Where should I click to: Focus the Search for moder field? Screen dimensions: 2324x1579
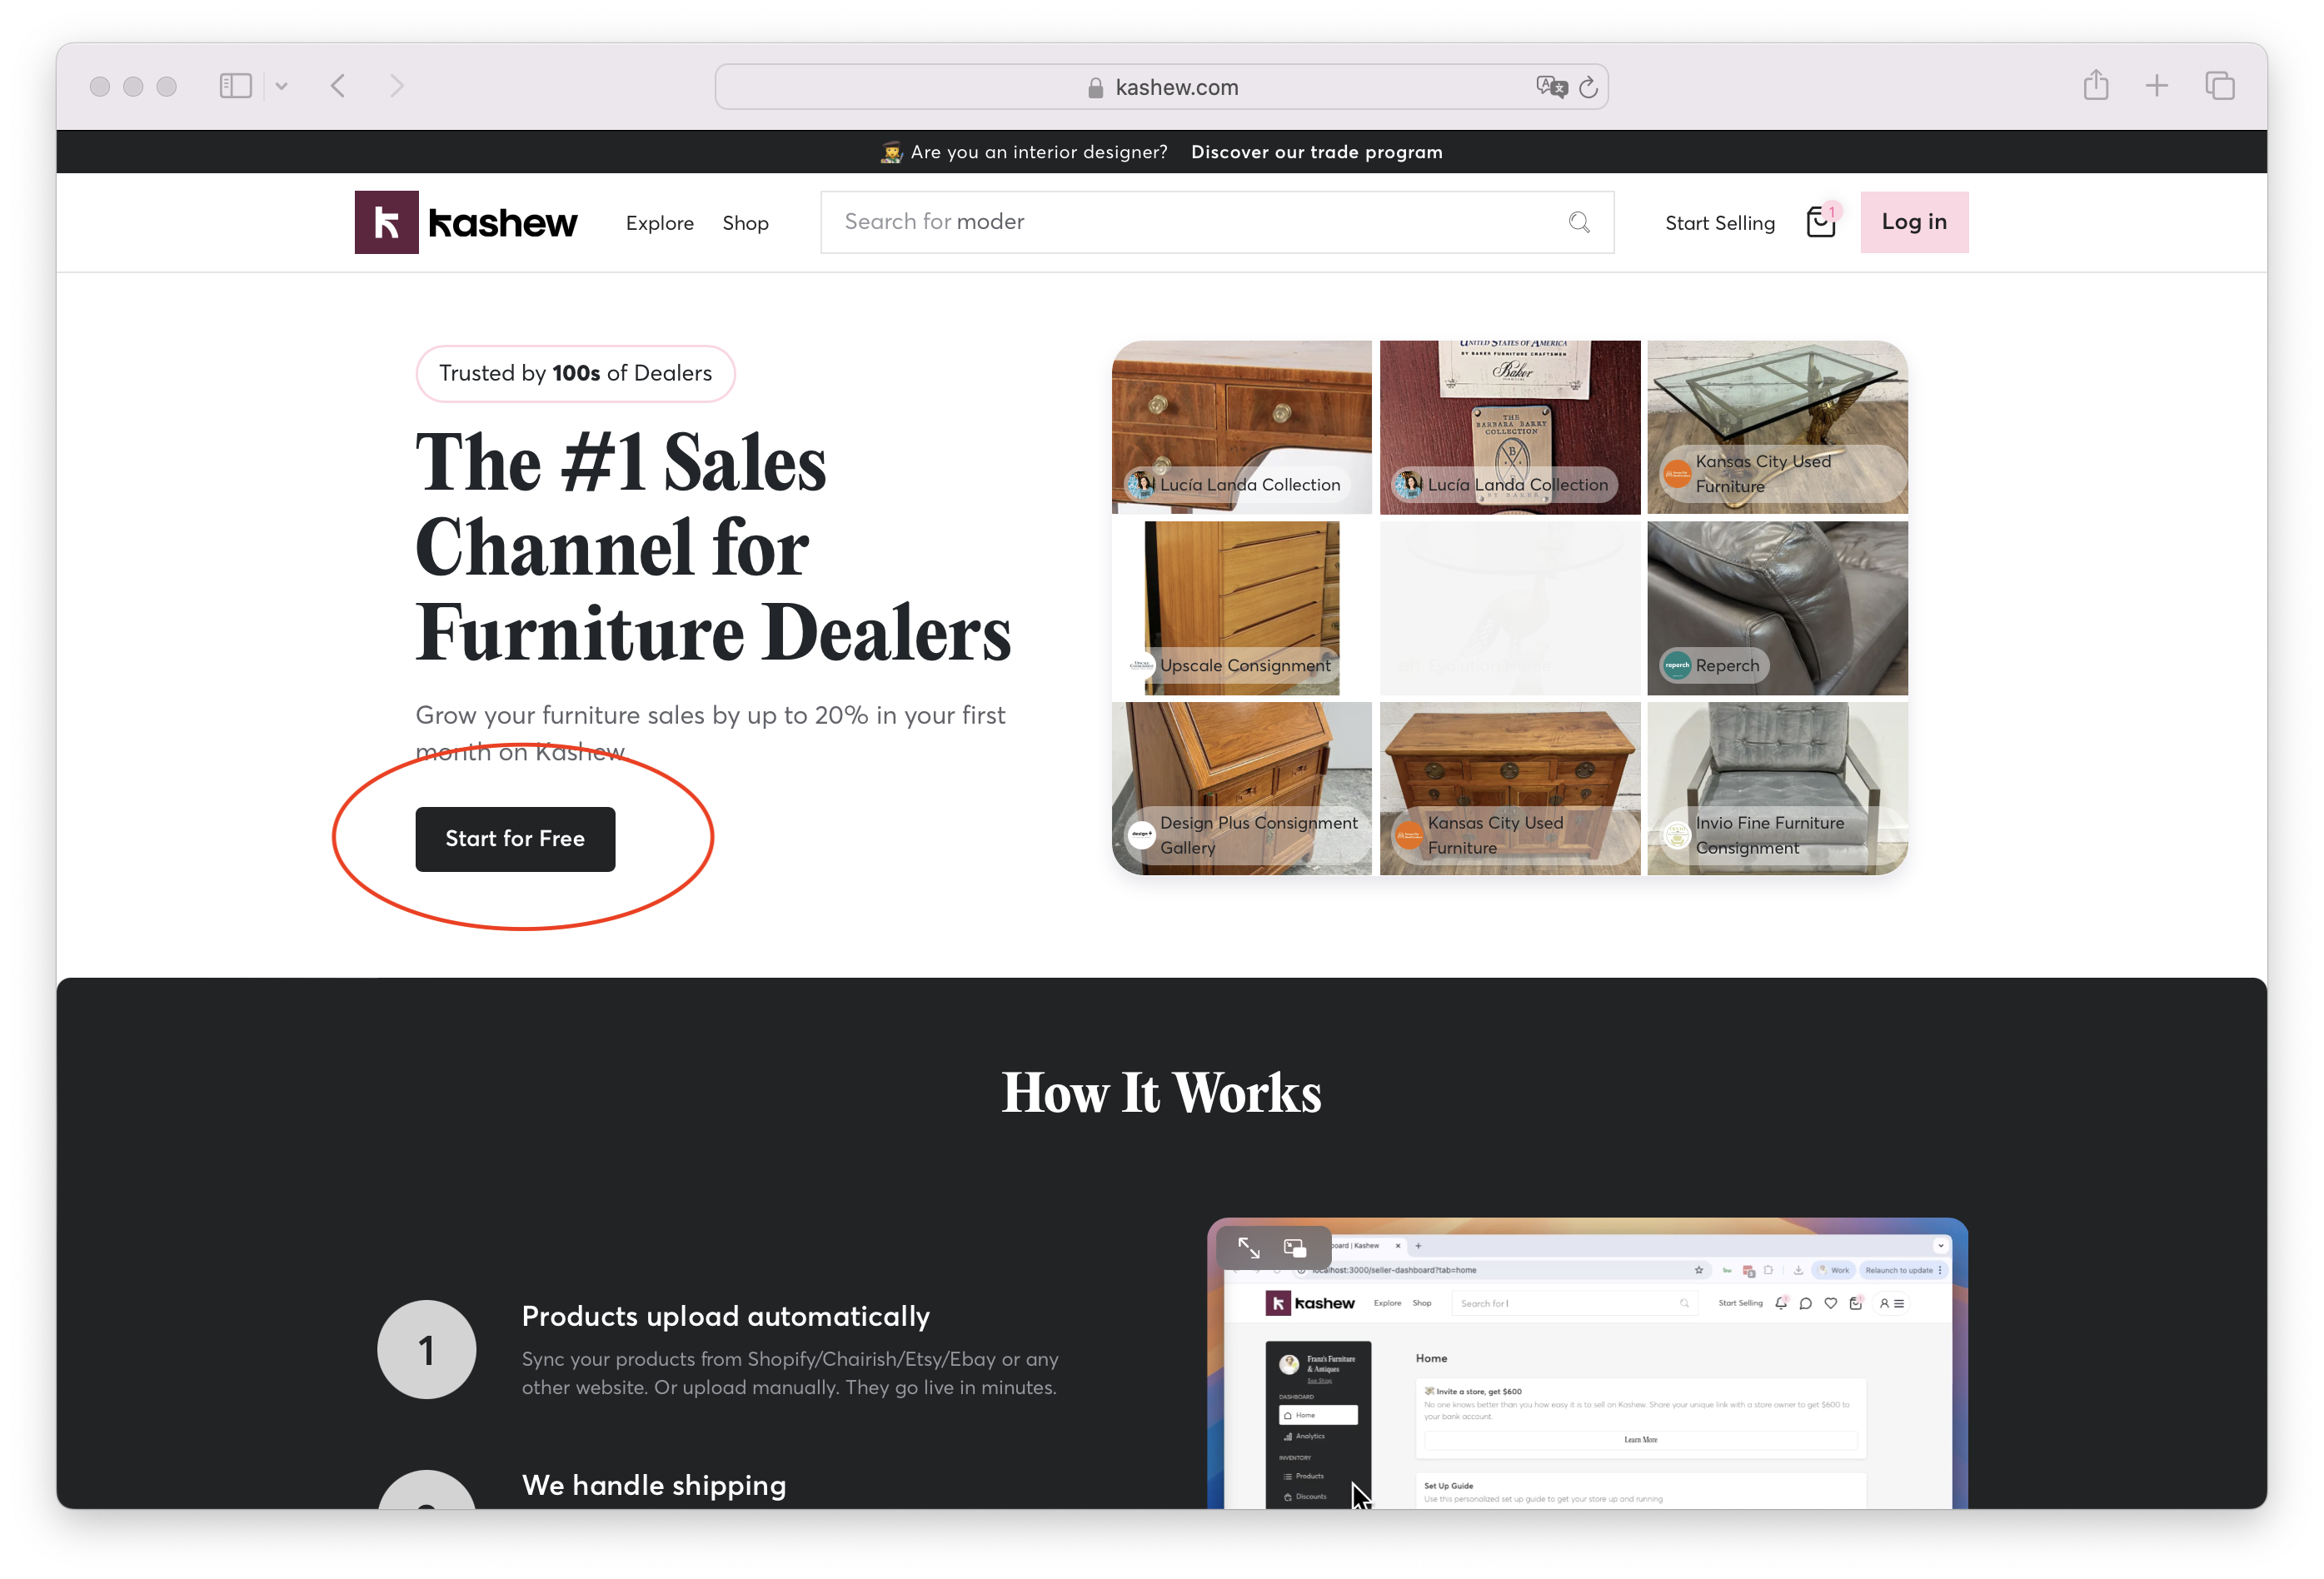(1217, 222)
